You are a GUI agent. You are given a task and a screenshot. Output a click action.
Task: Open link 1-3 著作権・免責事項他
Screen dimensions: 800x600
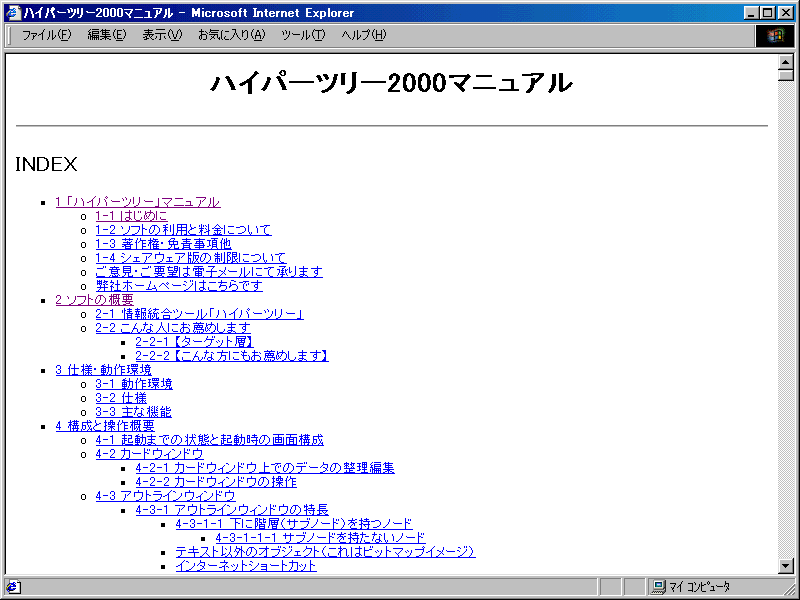pos(163,244)
